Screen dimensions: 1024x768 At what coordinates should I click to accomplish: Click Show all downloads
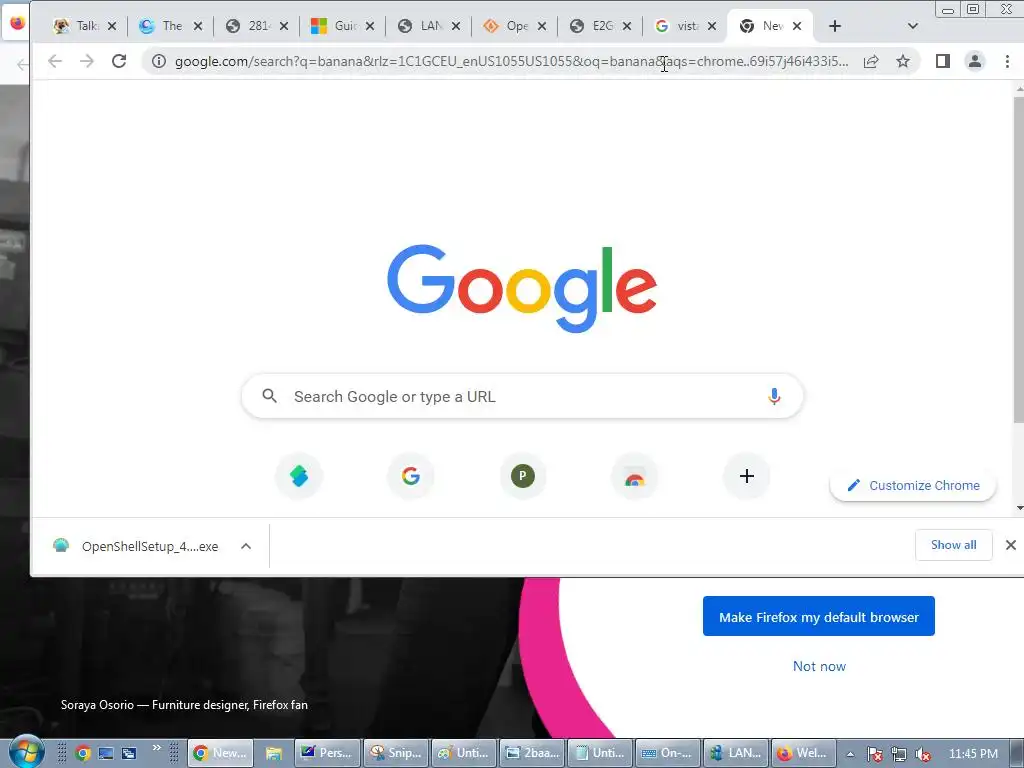pos(953,545)
